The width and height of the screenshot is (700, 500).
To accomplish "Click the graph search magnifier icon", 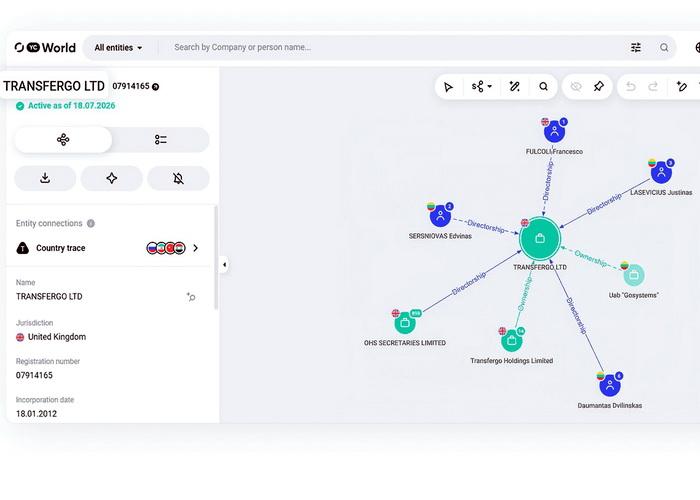I will [543, 86].
